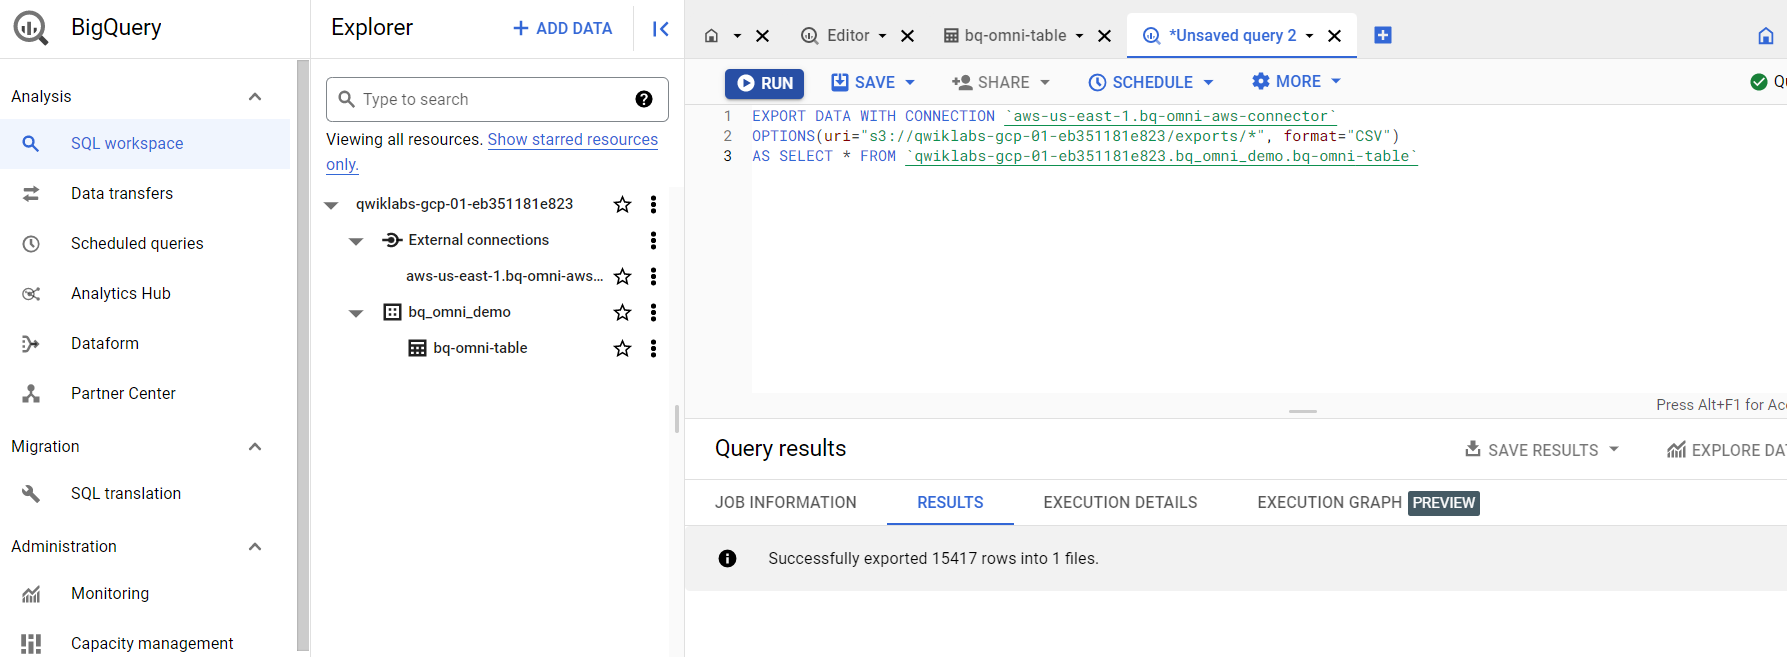The image size is (1787, 657).
Task: Star the aws-us-east-1.bq-omni-aws connection
Action: [622, 277]
